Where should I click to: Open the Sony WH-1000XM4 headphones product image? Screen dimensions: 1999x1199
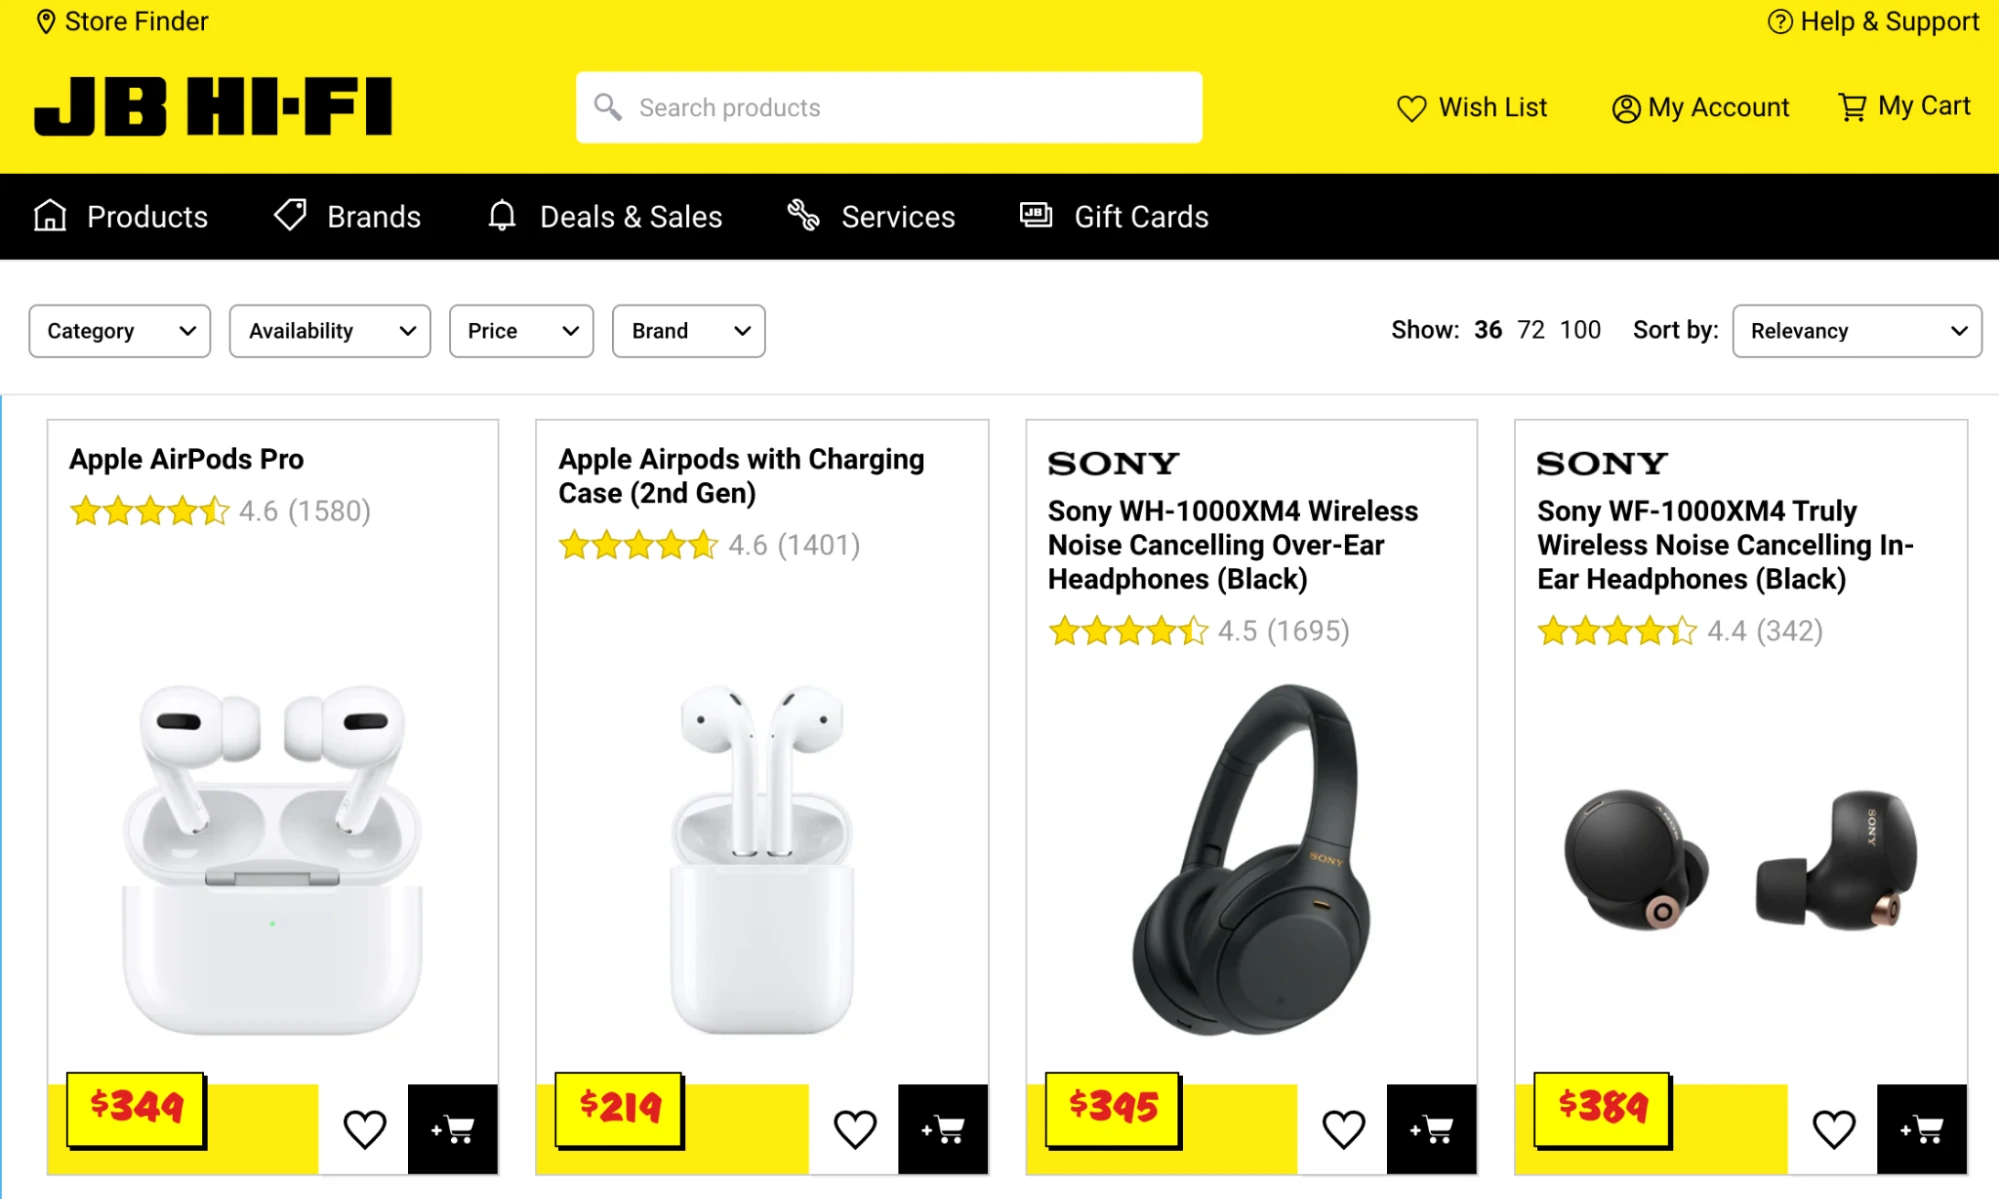point(1251,858)
